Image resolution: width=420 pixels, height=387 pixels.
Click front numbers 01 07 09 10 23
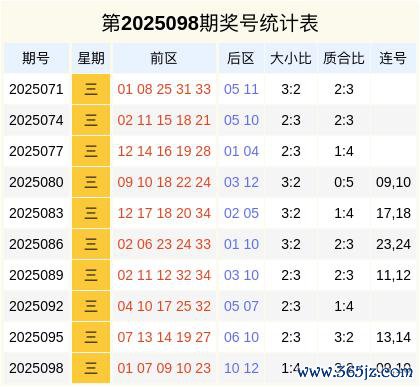(x=164, y=368)
